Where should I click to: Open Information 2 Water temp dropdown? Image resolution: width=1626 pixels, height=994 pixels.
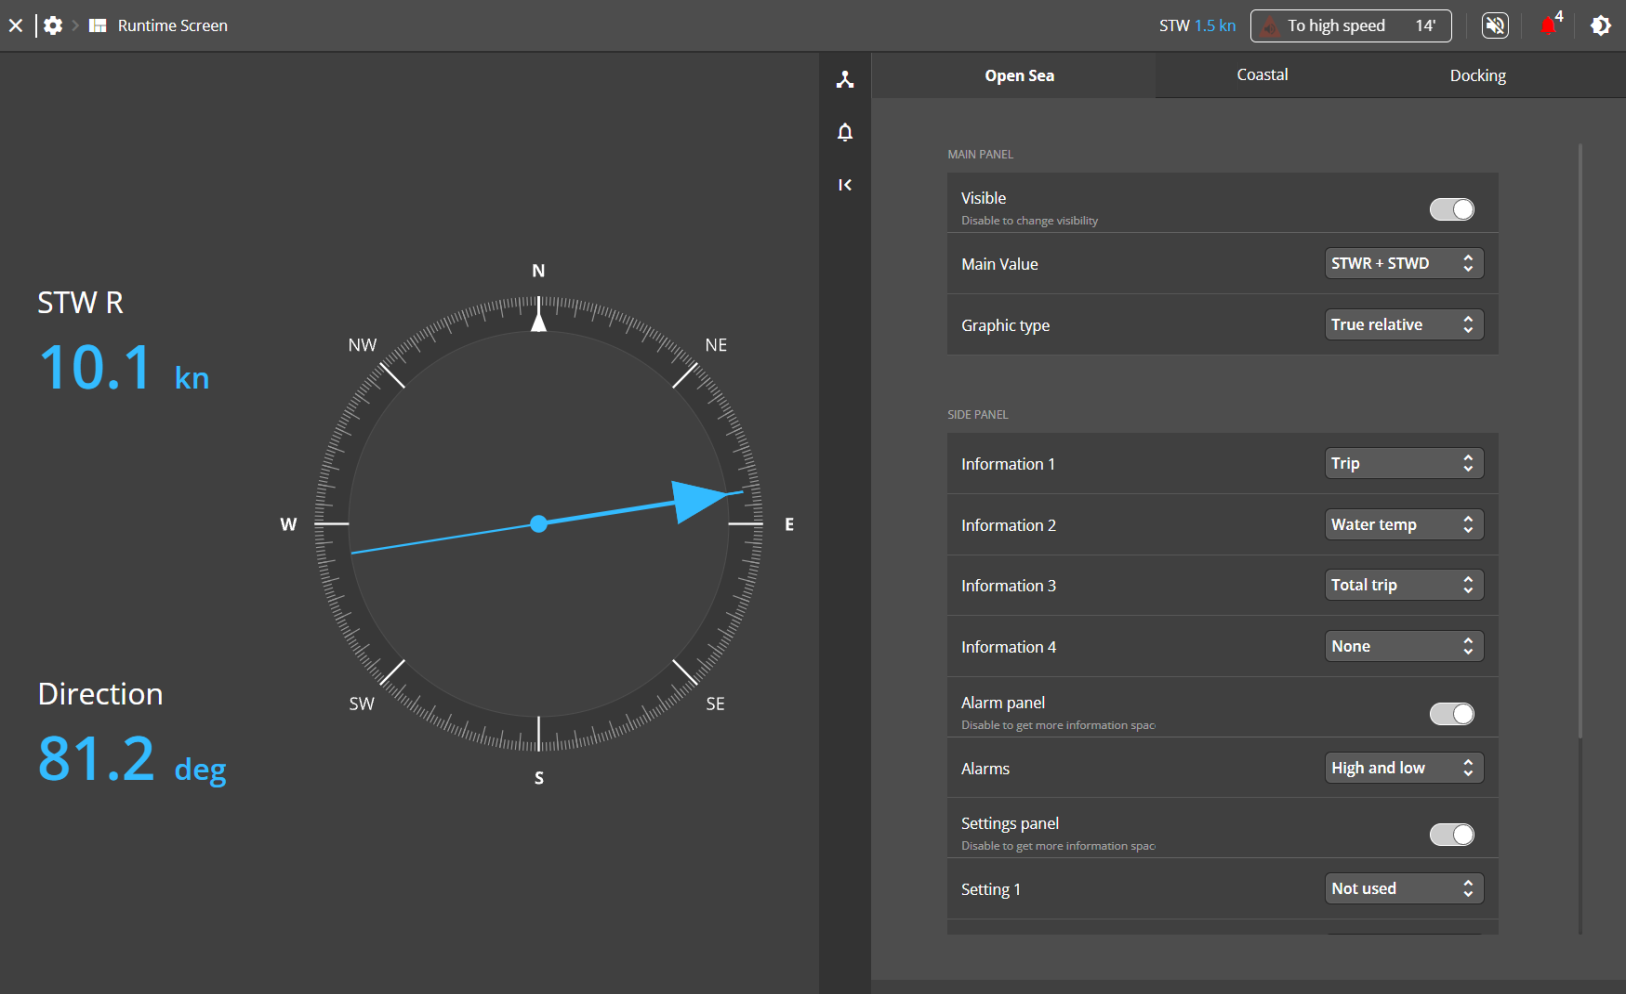[1404, 525]
